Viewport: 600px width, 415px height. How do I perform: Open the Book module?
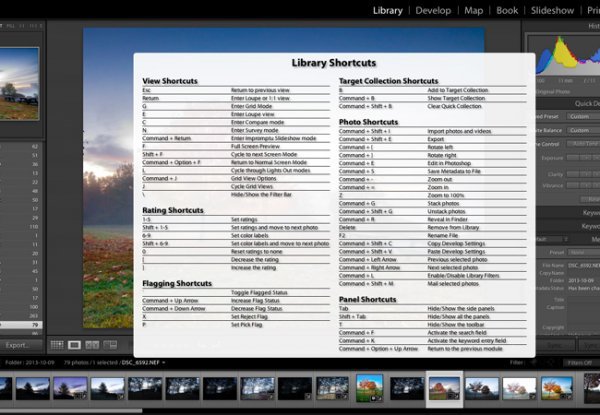507,10
